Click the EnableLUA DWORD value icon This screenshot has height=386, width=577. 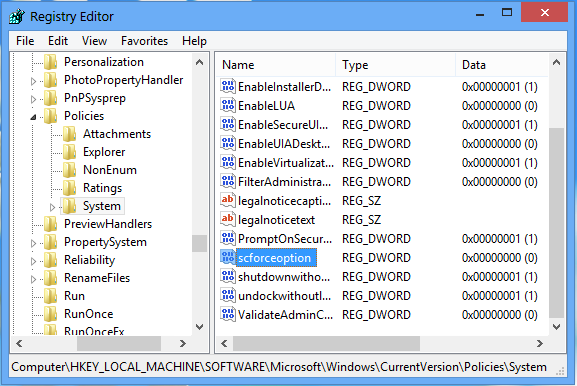(228, 106)
